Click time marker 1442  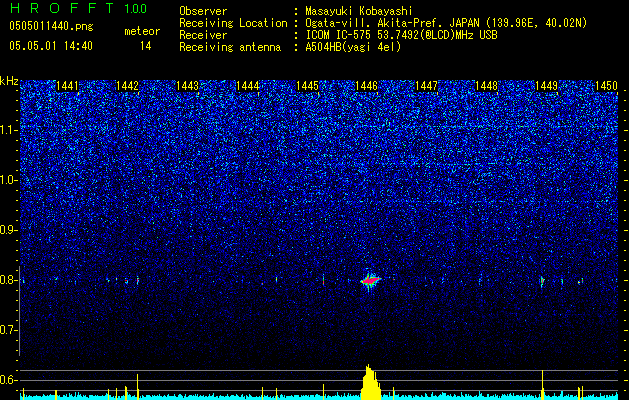coord(127,86)
